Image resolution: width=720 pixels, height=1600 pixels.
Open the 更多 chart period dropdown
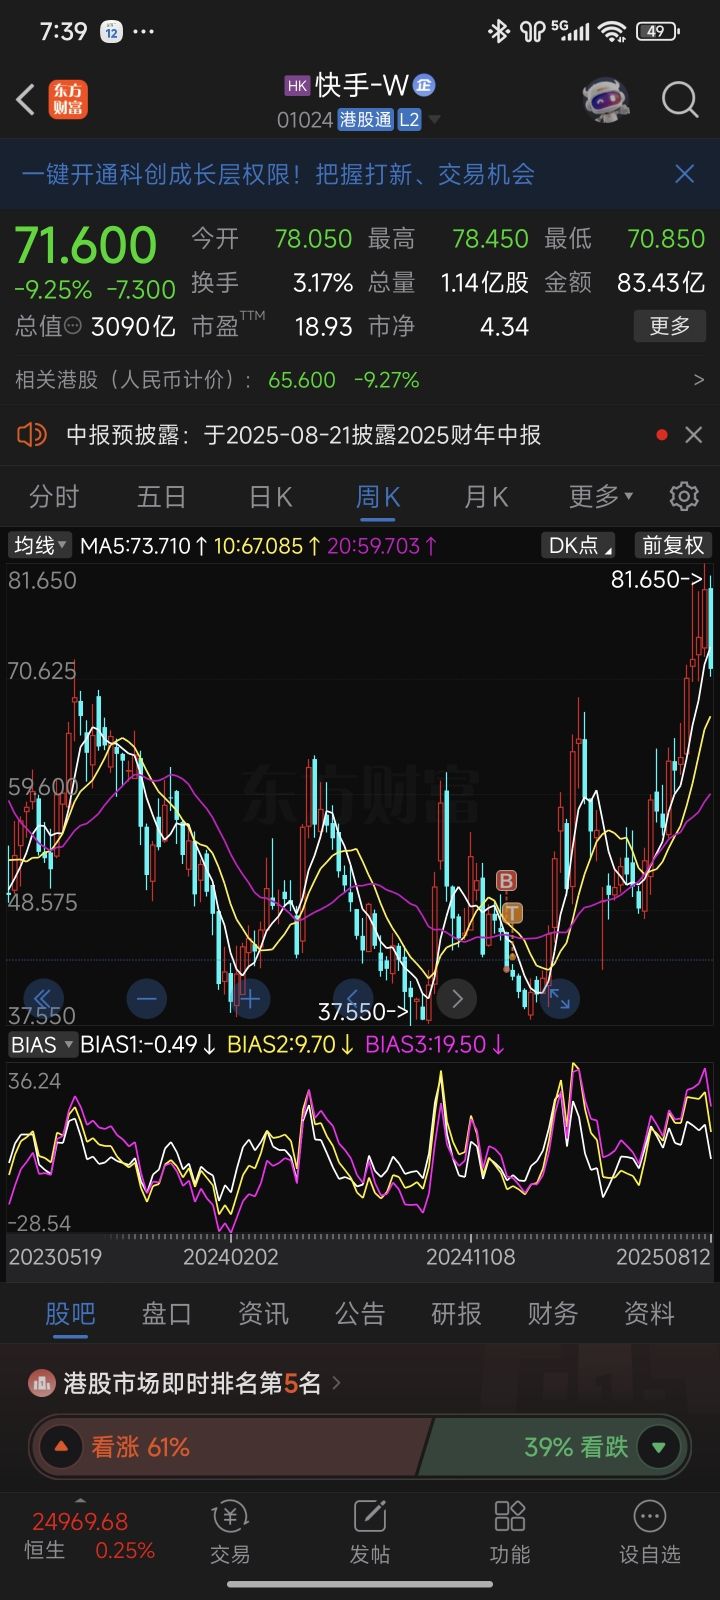tap(601, 496)
